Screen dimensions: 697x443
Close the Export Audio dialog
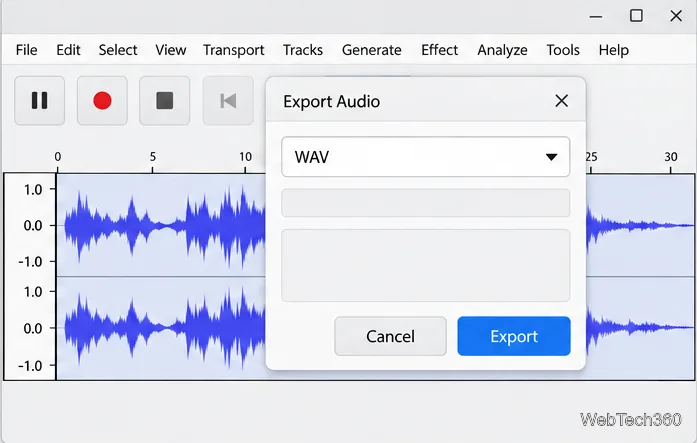pos(561,101)
